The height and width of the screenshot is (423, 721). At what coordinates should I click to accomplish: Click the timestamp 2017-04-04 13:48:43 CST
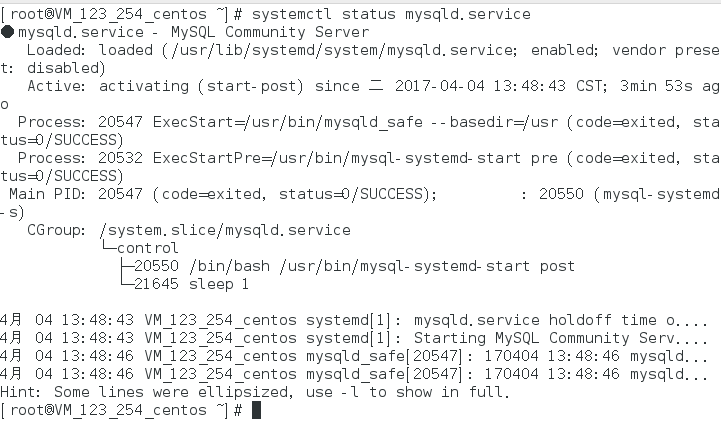pos(499,86)
